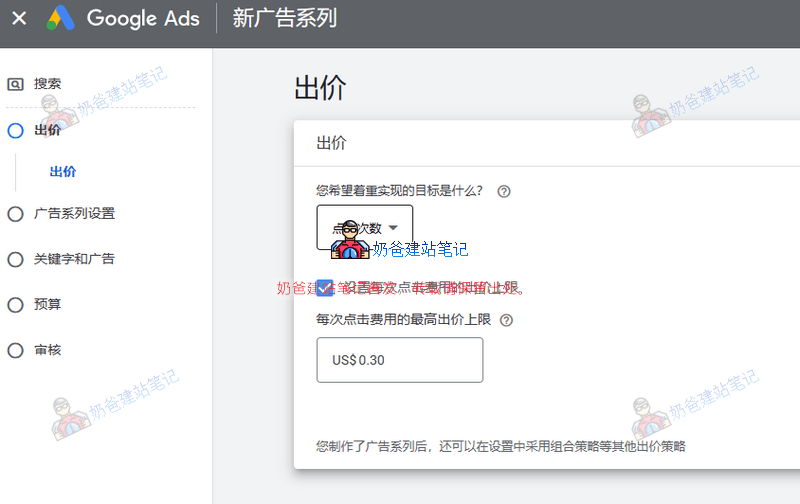Select the 出价 step circle in sidebar
Viewport: 800px width, 504px height.
point(15,131)
